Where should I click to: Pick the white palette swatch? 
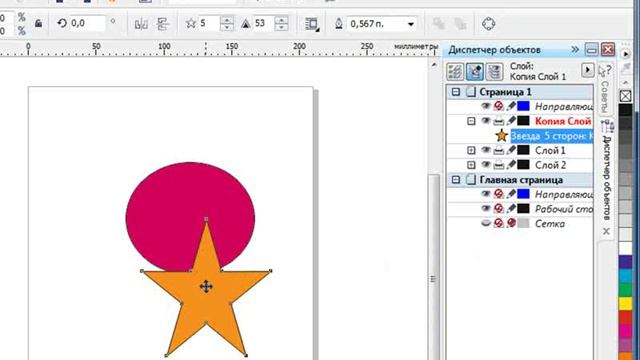[625, 248]
